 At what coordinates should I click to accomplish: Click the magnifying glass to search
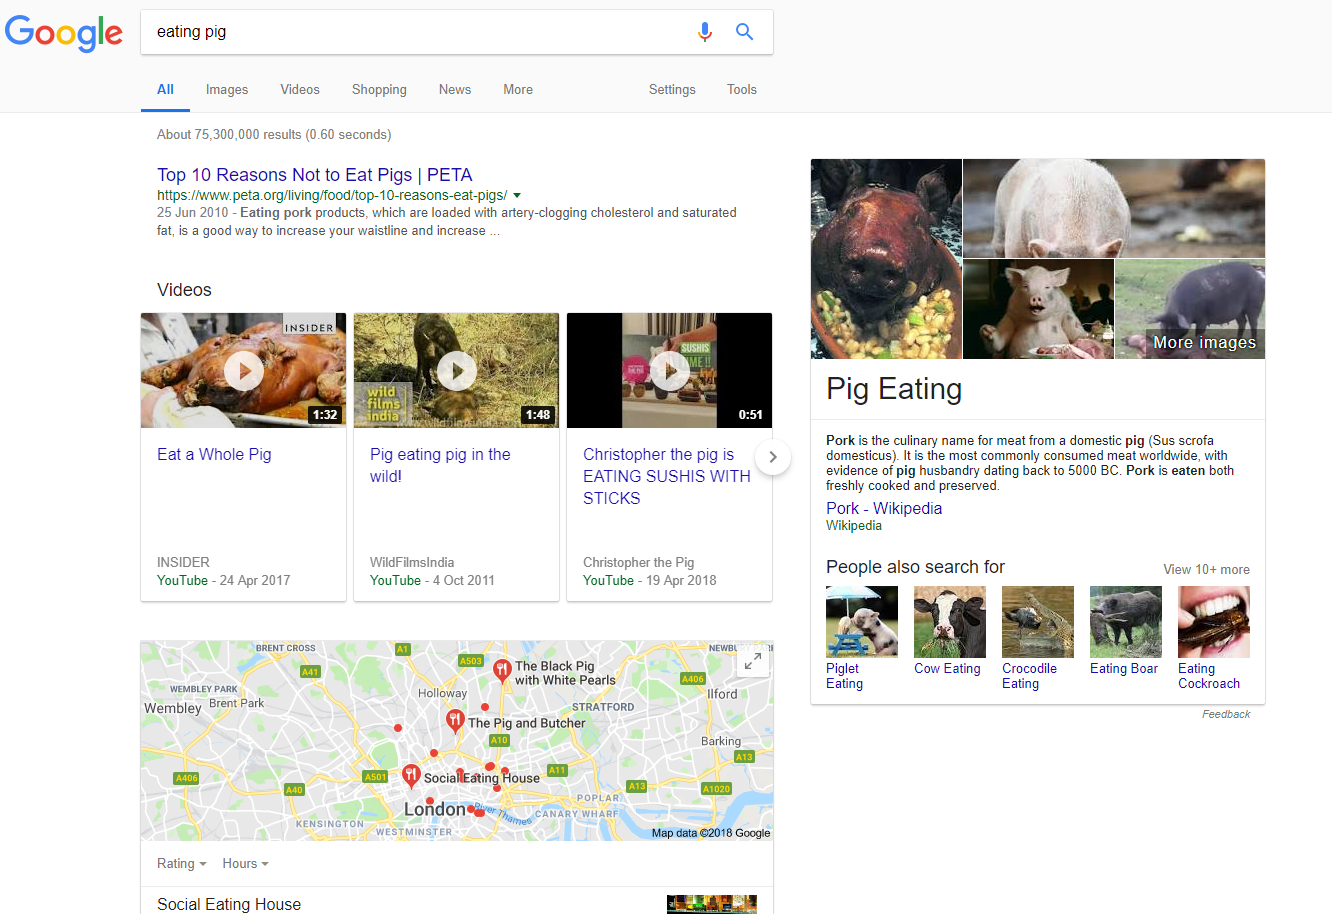click(744, 31)
